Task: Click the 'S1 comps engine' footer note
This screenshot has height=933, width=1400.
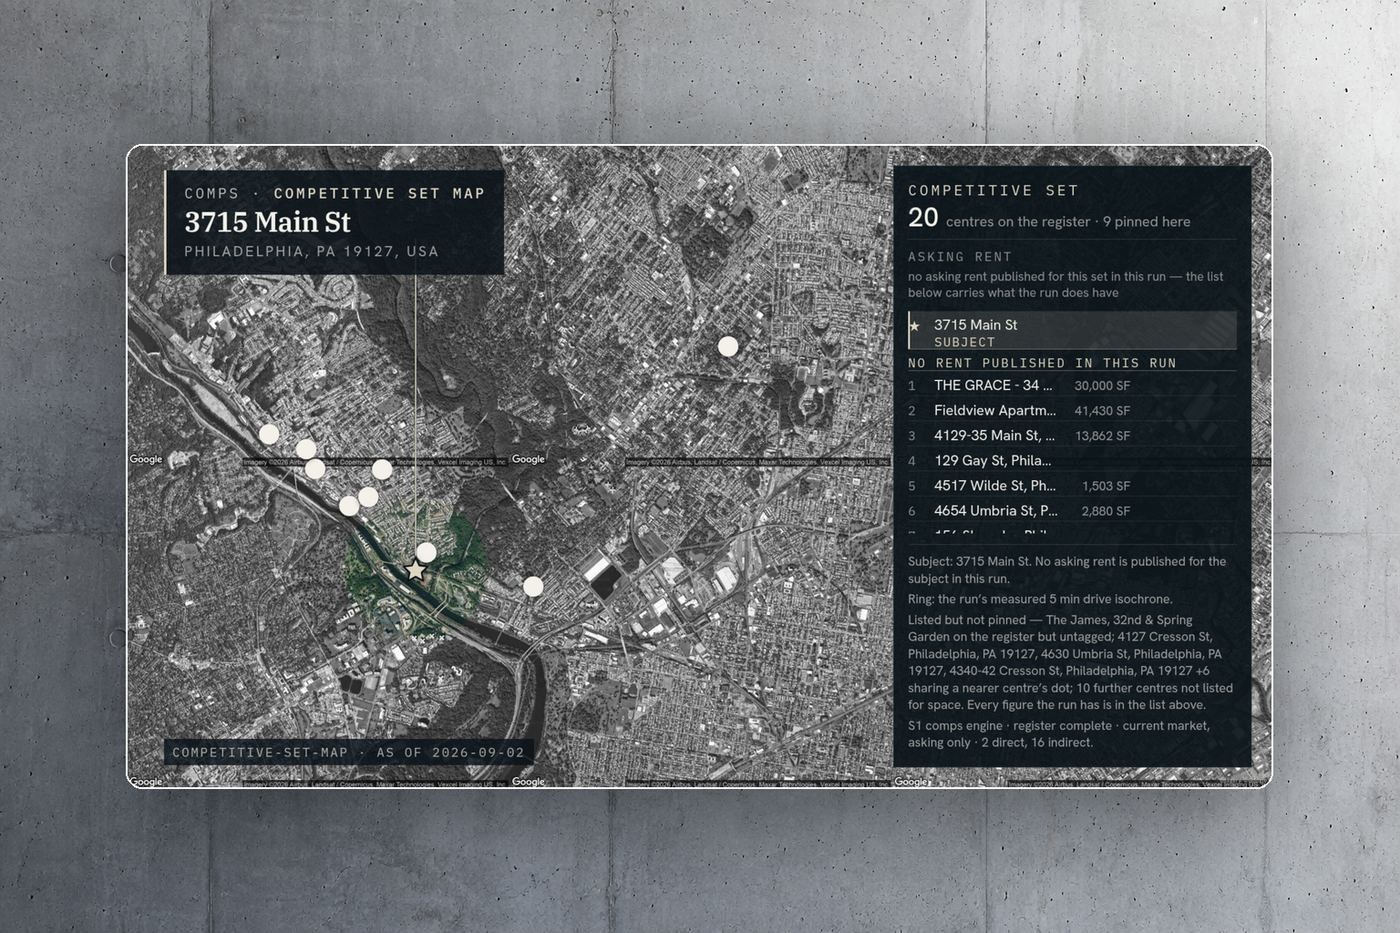Action: click(x=1059, y=734)
